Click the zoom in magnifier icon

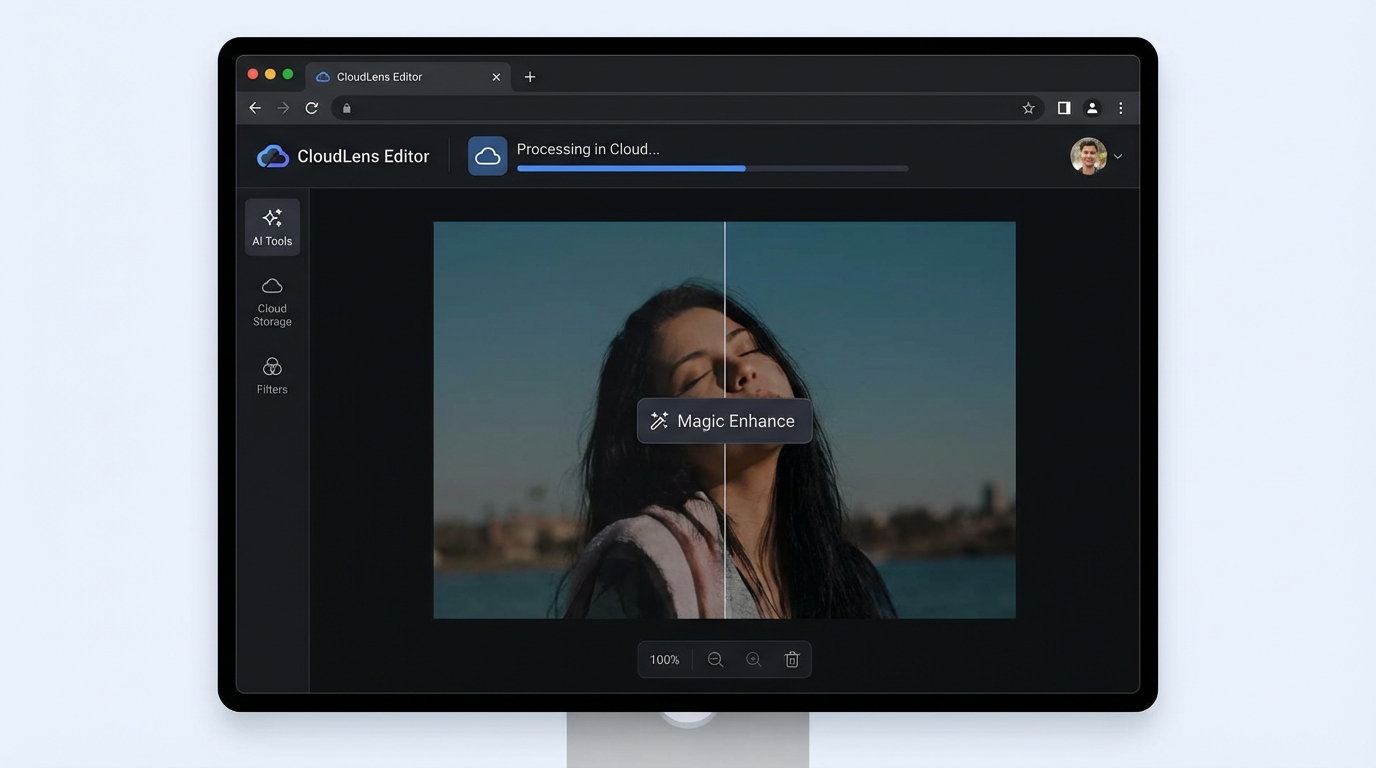click(754, 660)
